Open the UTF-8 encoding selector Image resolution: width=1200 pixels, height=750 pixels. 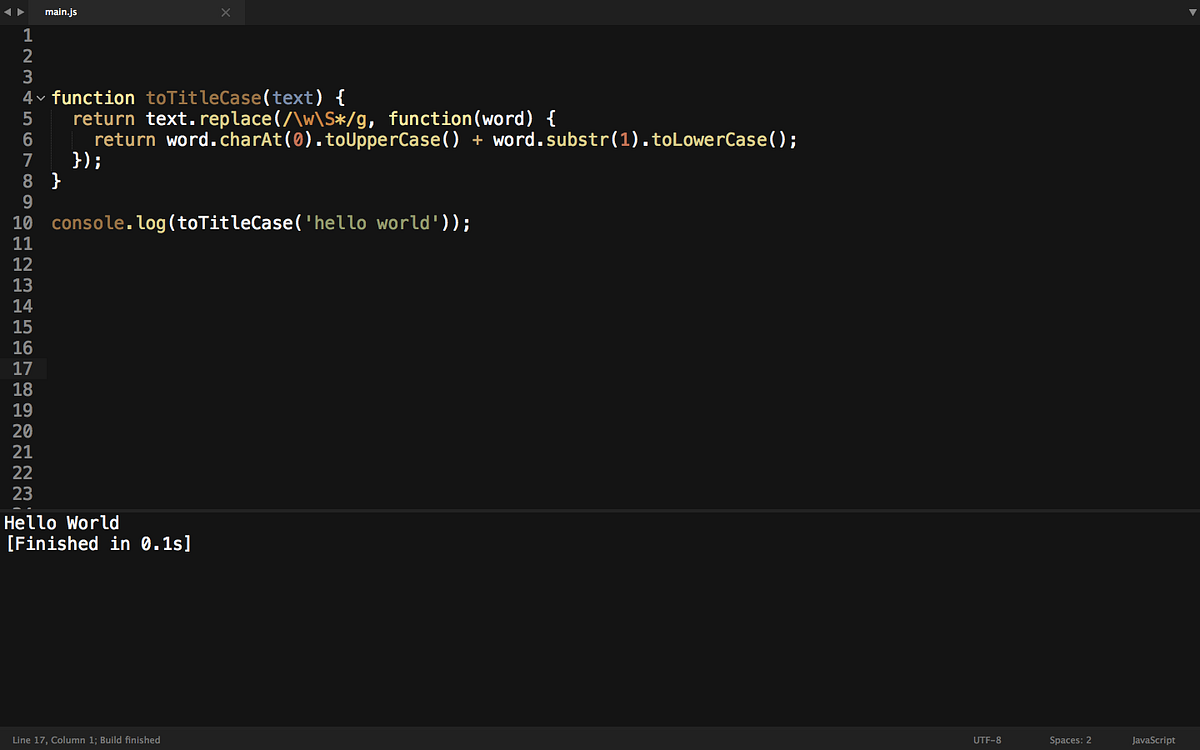pyautogui.click(x=987, y=740)
